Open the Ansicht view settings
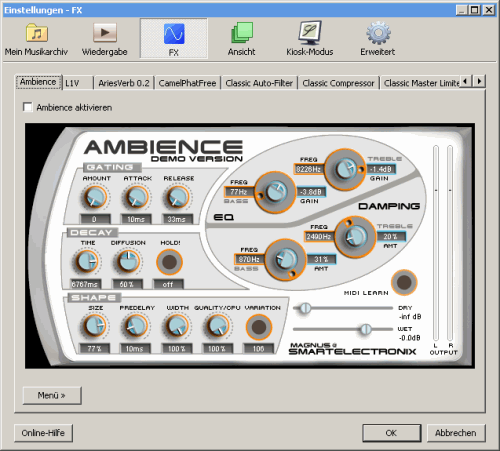500x451 pixels. (x=242, y=39)
